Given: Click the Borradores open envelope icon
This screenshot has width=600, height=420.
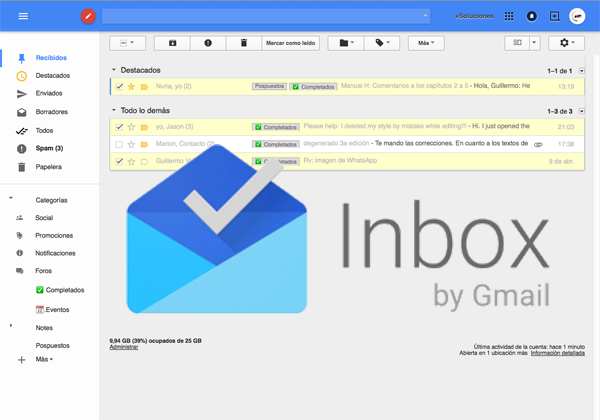Looking at the screenshot, I should point(22,112).
